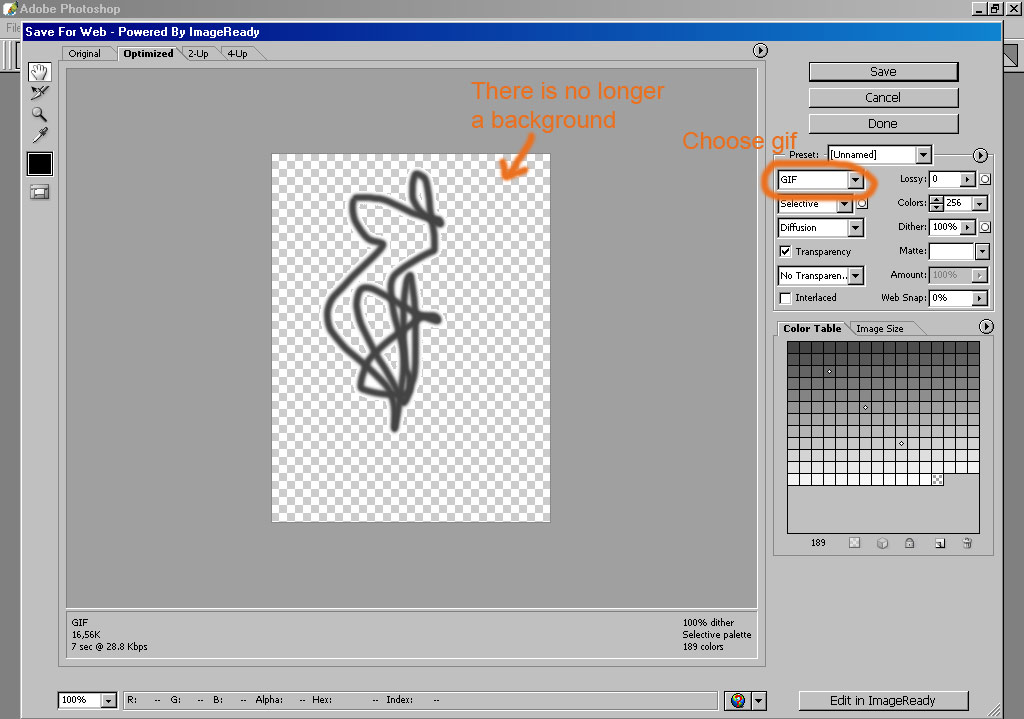Enable the Interlaced checkbox
The width and height of the screenshot is (1024, 719).
tap(785, 298)
